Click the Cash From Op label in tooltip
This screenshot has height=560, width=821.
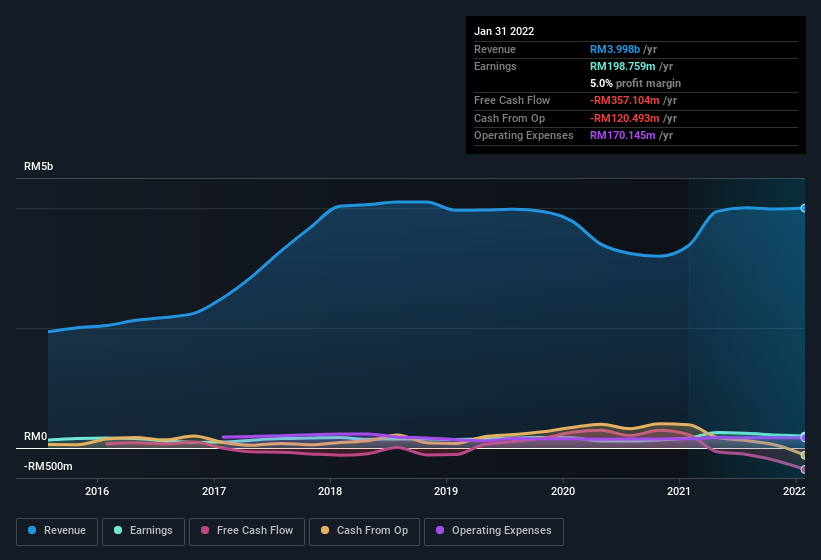(x=509, y=118)
